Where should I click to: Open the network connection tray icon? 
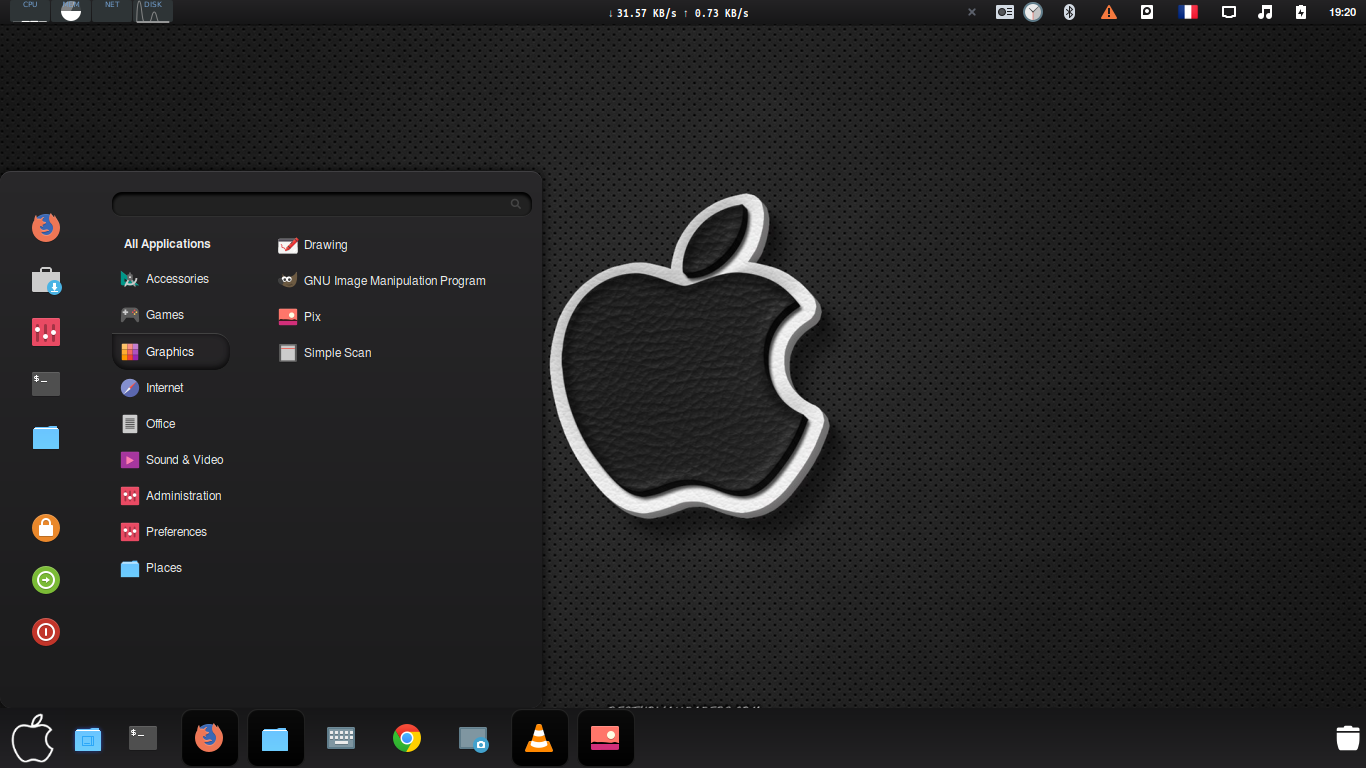[x=1229, y=12]
